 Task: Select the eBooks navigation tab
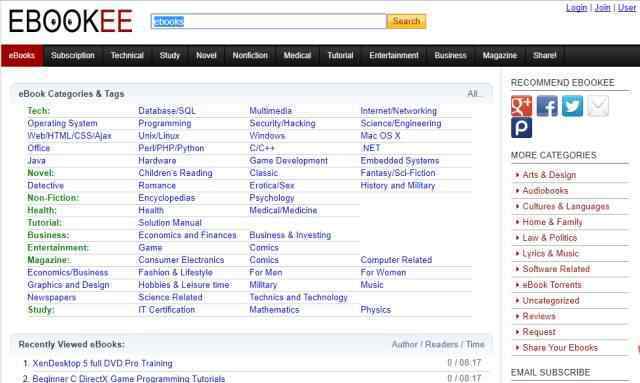[22, 56]
